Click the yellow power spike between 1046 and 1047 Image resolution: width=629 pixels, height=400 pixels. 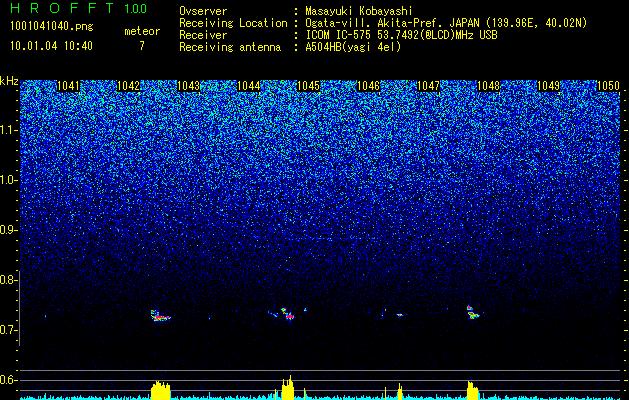[x=400, y=391]
